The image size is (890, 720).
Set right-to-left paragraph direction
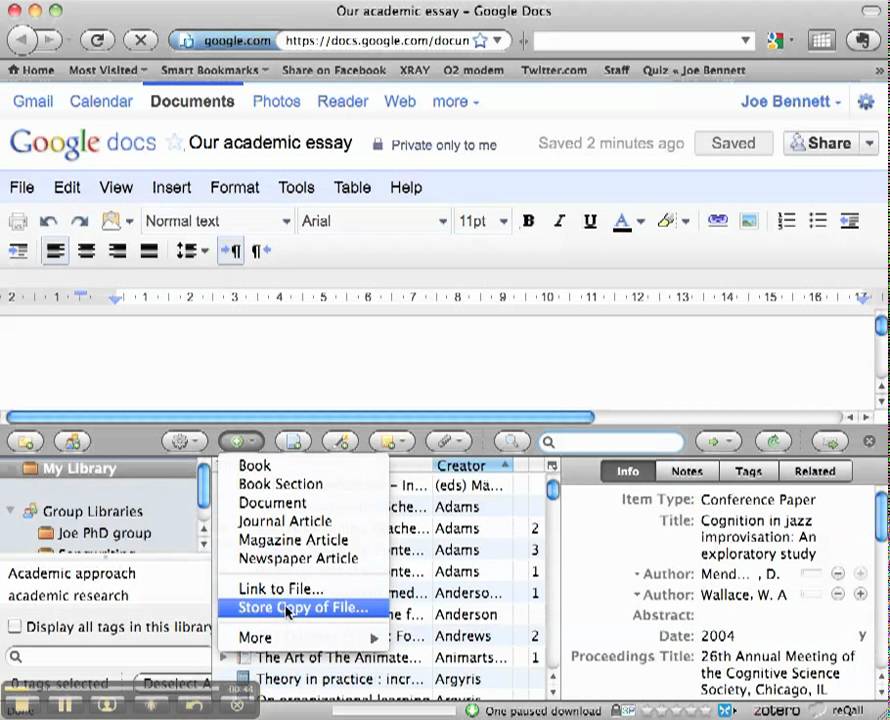coord(261,250)
